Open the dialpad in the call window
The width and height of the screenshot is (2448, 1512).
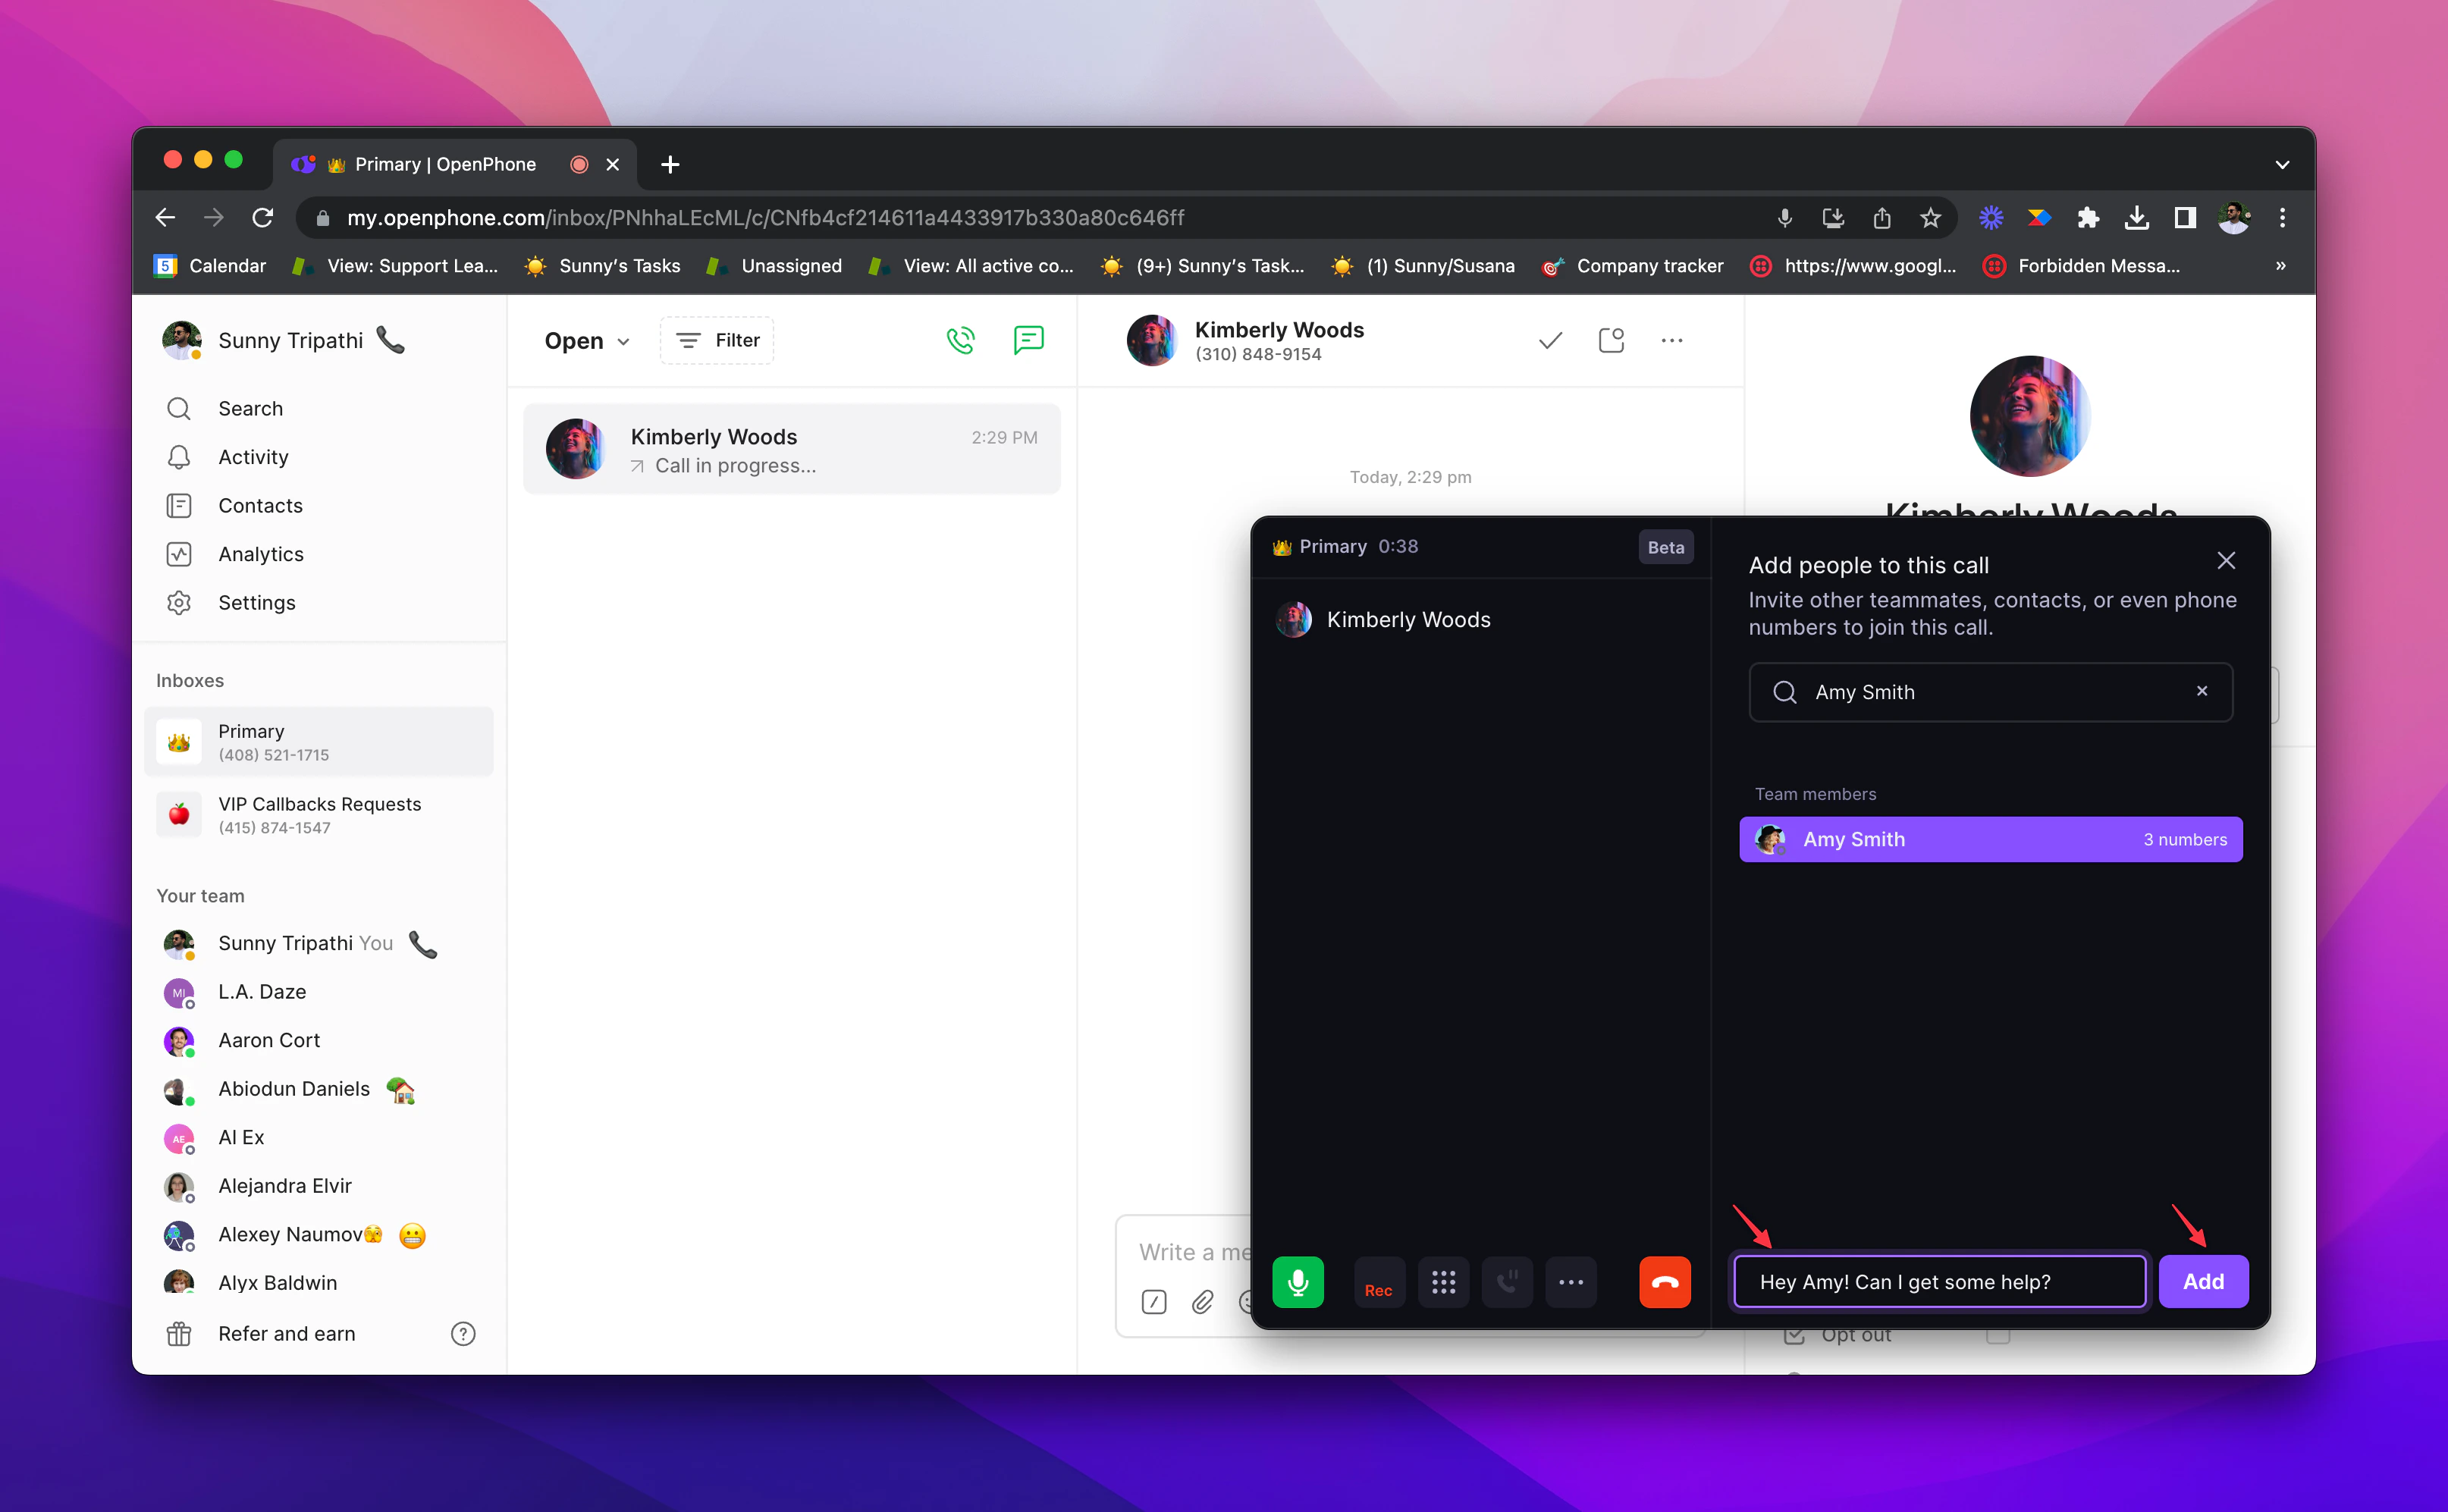pyautogui.click(x=1443, y=1281)
